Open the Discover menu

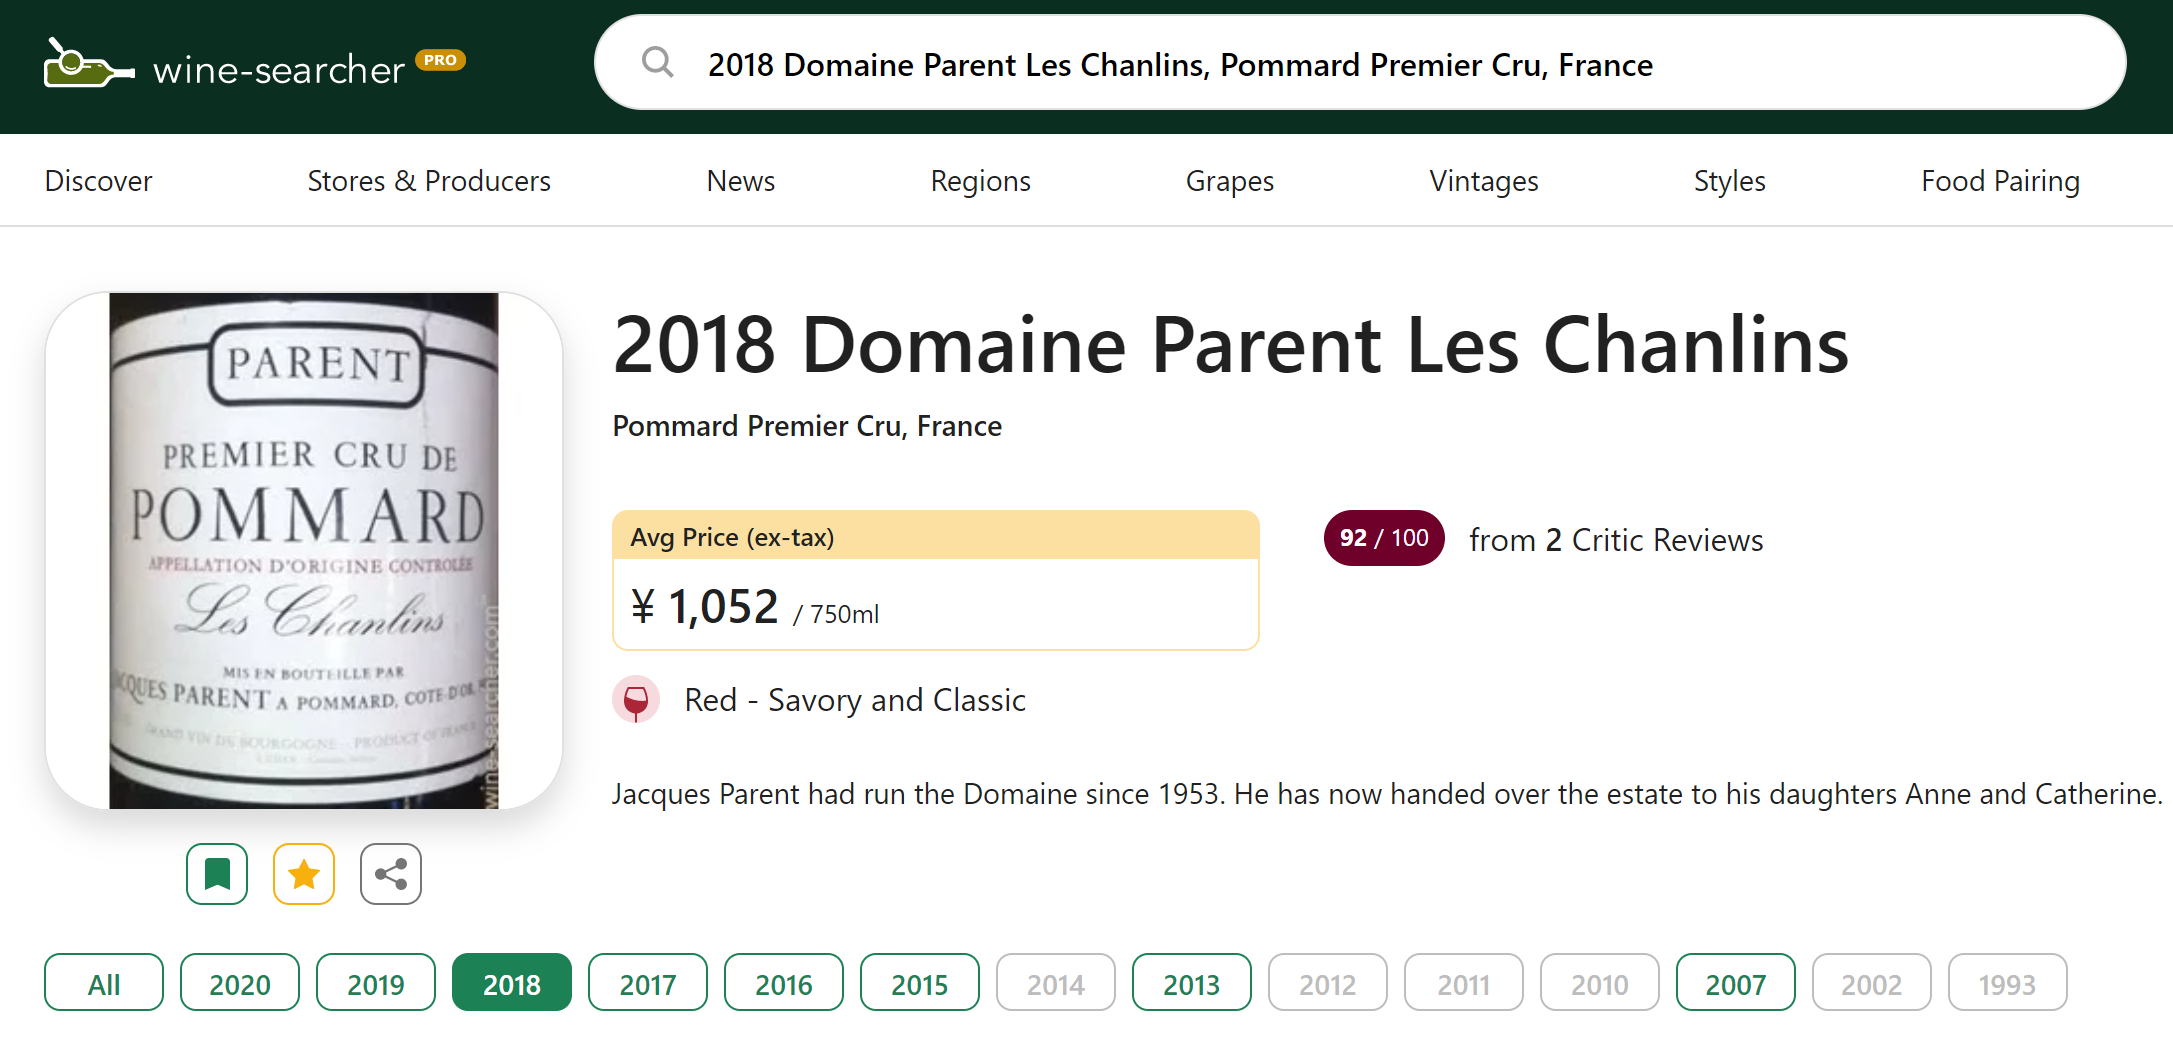(x=98, y=181)
